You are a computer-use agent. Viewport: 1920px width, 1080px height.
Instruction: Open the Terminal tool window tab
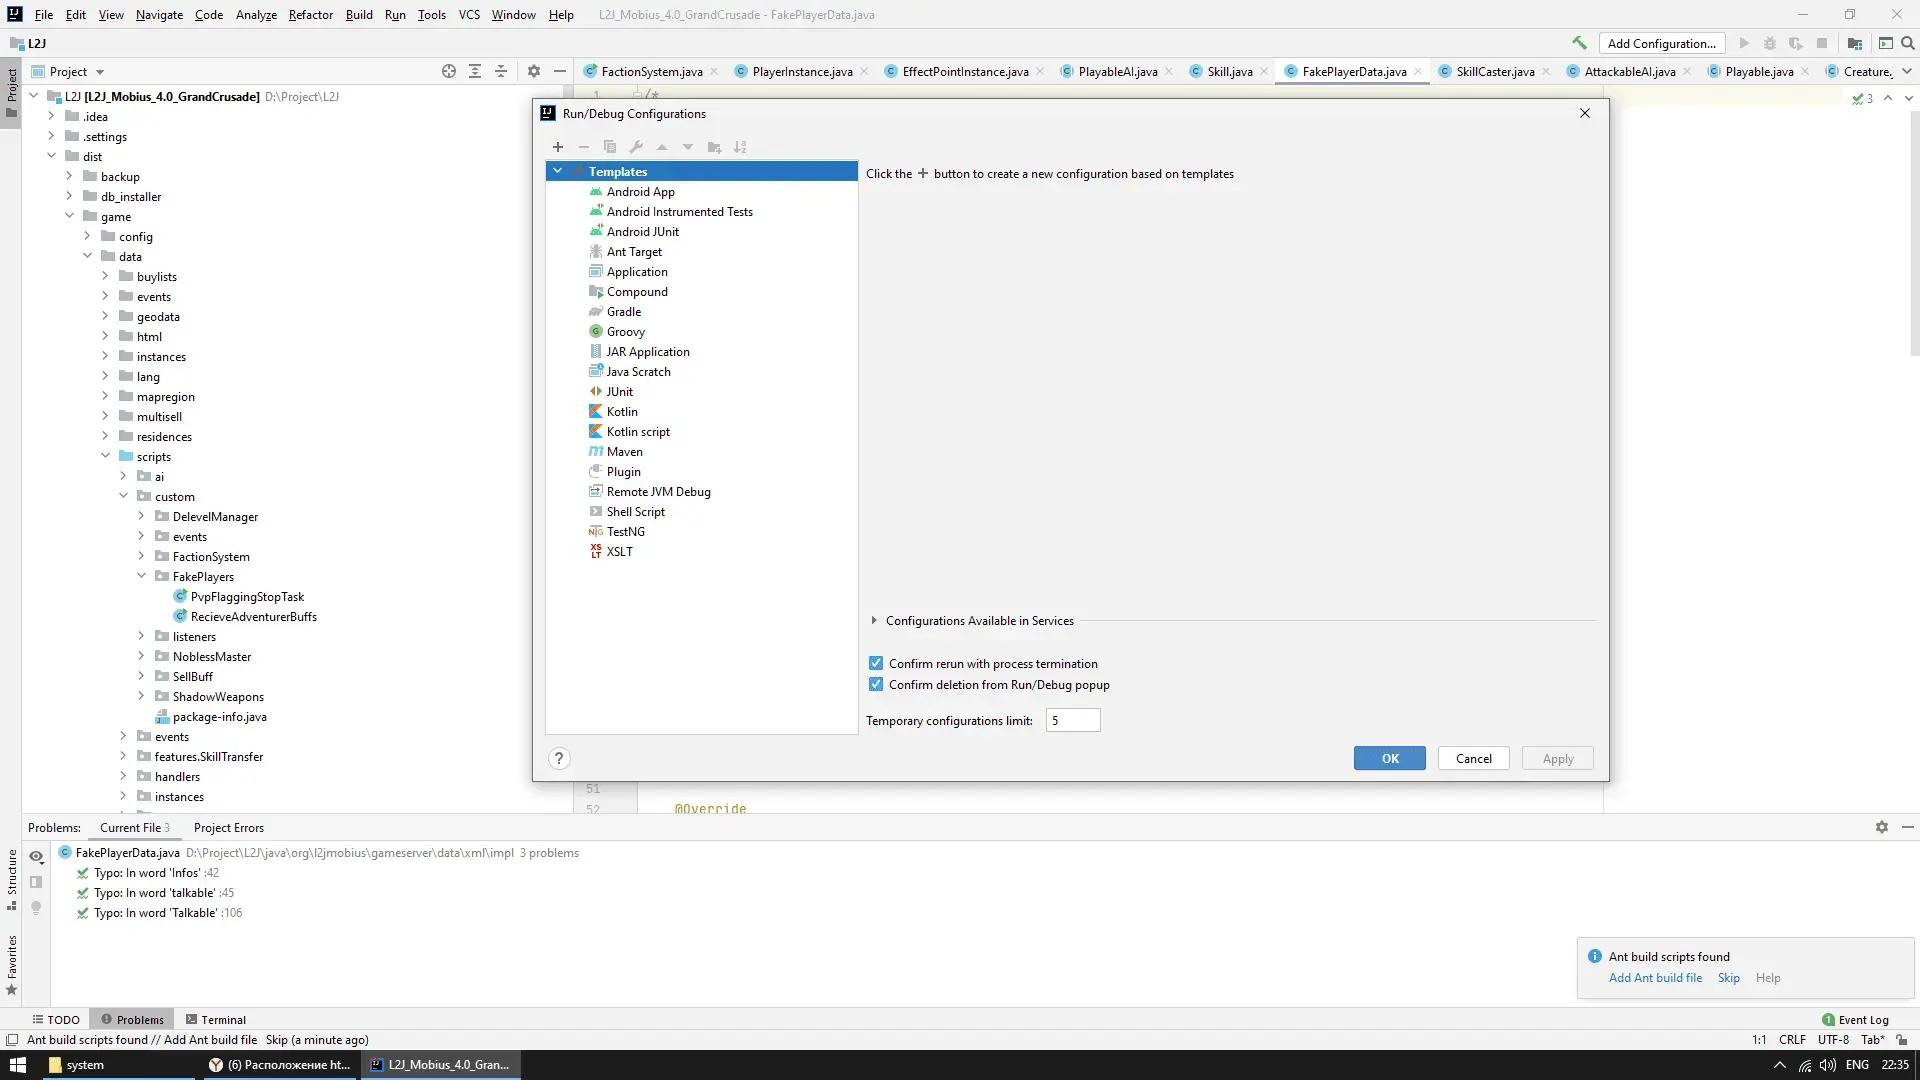tap(216, 1019)
